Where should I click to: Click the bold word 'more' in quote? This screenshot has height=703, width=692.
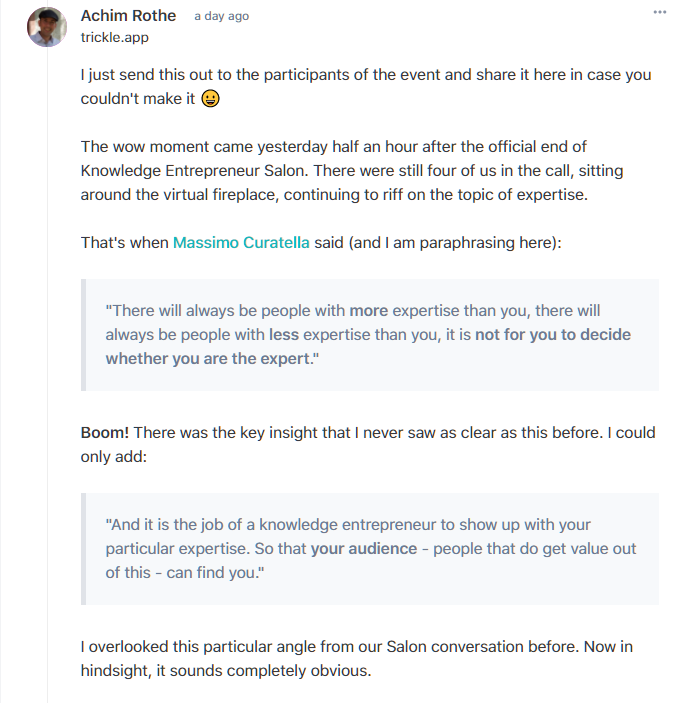368,311
